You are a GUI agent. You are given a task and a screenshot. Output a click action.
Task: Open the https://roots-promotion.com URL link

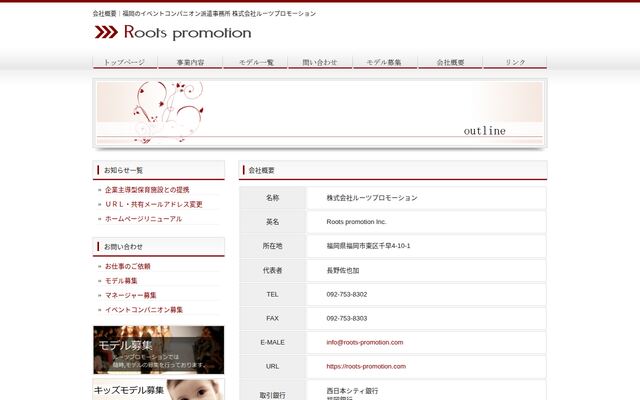pos(366,367)
